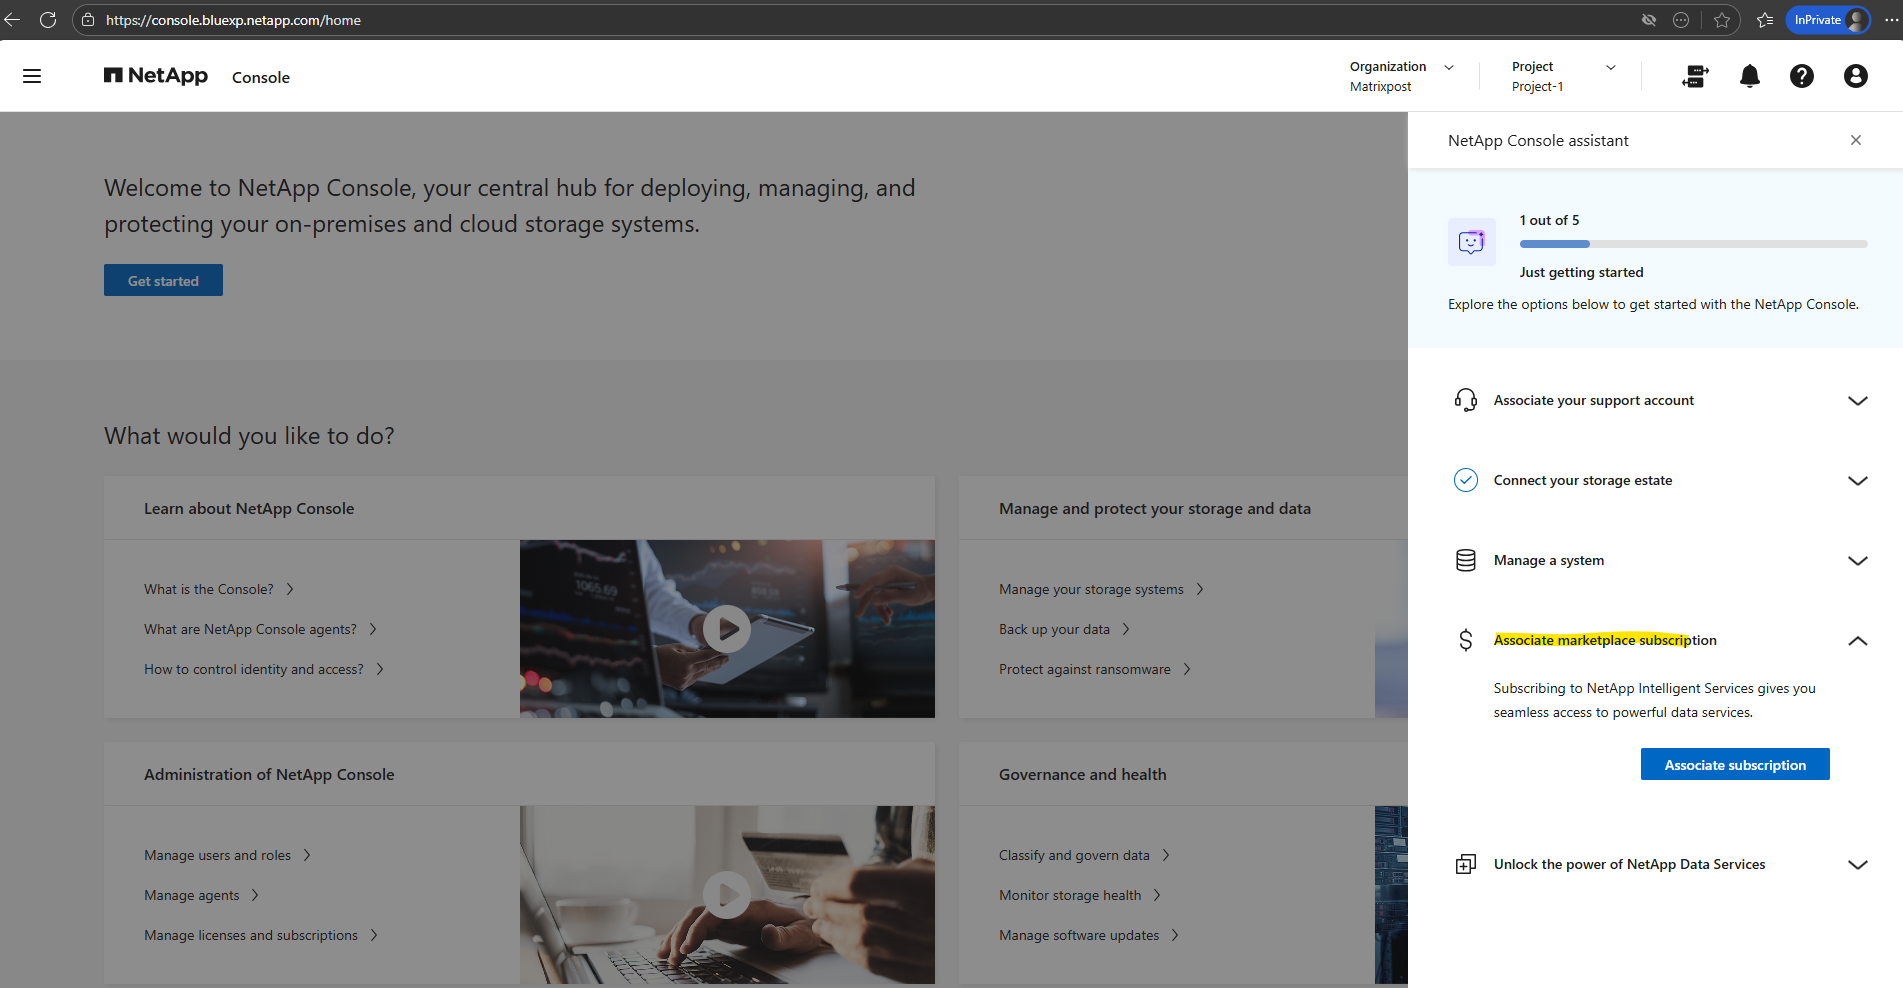
Task: Click the Manage and protect your storage heading
Action: (x=1155, y=508)
